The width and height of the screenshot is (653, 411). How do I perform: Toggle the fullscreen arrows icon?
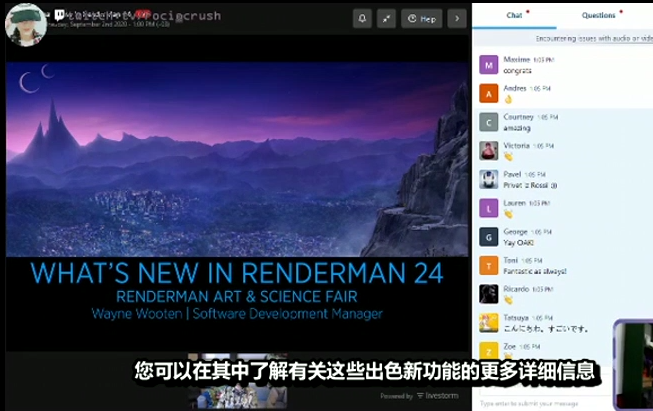[386, 19]
